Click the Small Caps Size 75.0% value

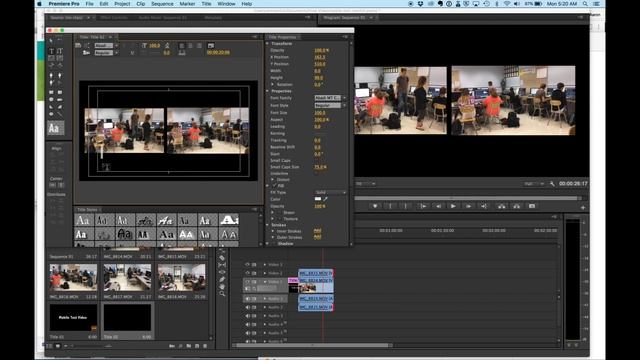point(321,167)
